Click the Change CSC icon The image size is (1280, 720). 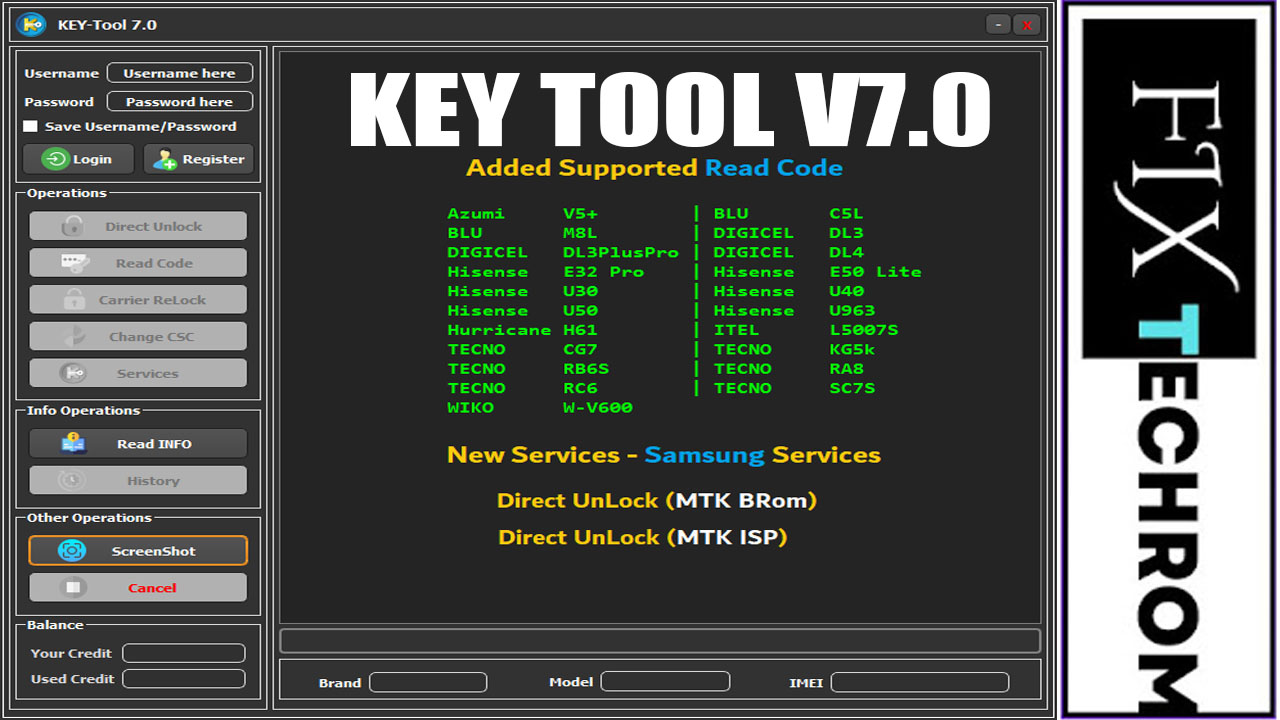click(74, 336)
